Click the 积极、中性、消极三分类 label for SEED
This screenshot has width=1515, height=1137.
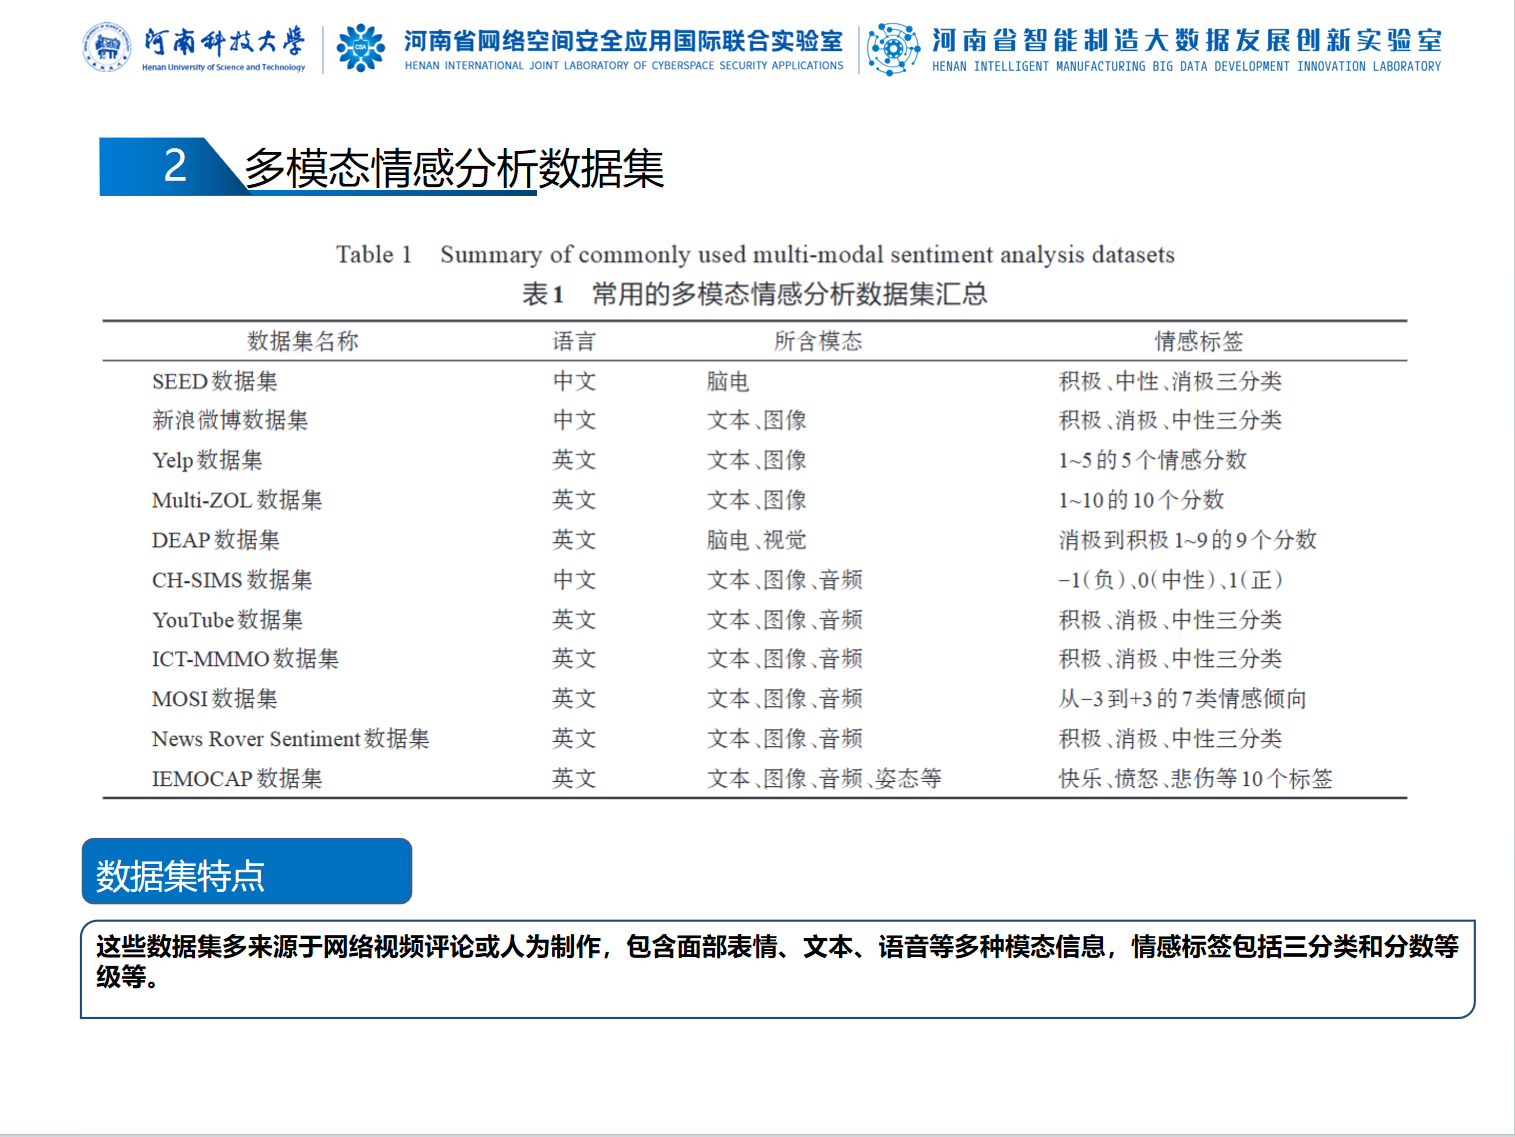point(1170,381)
